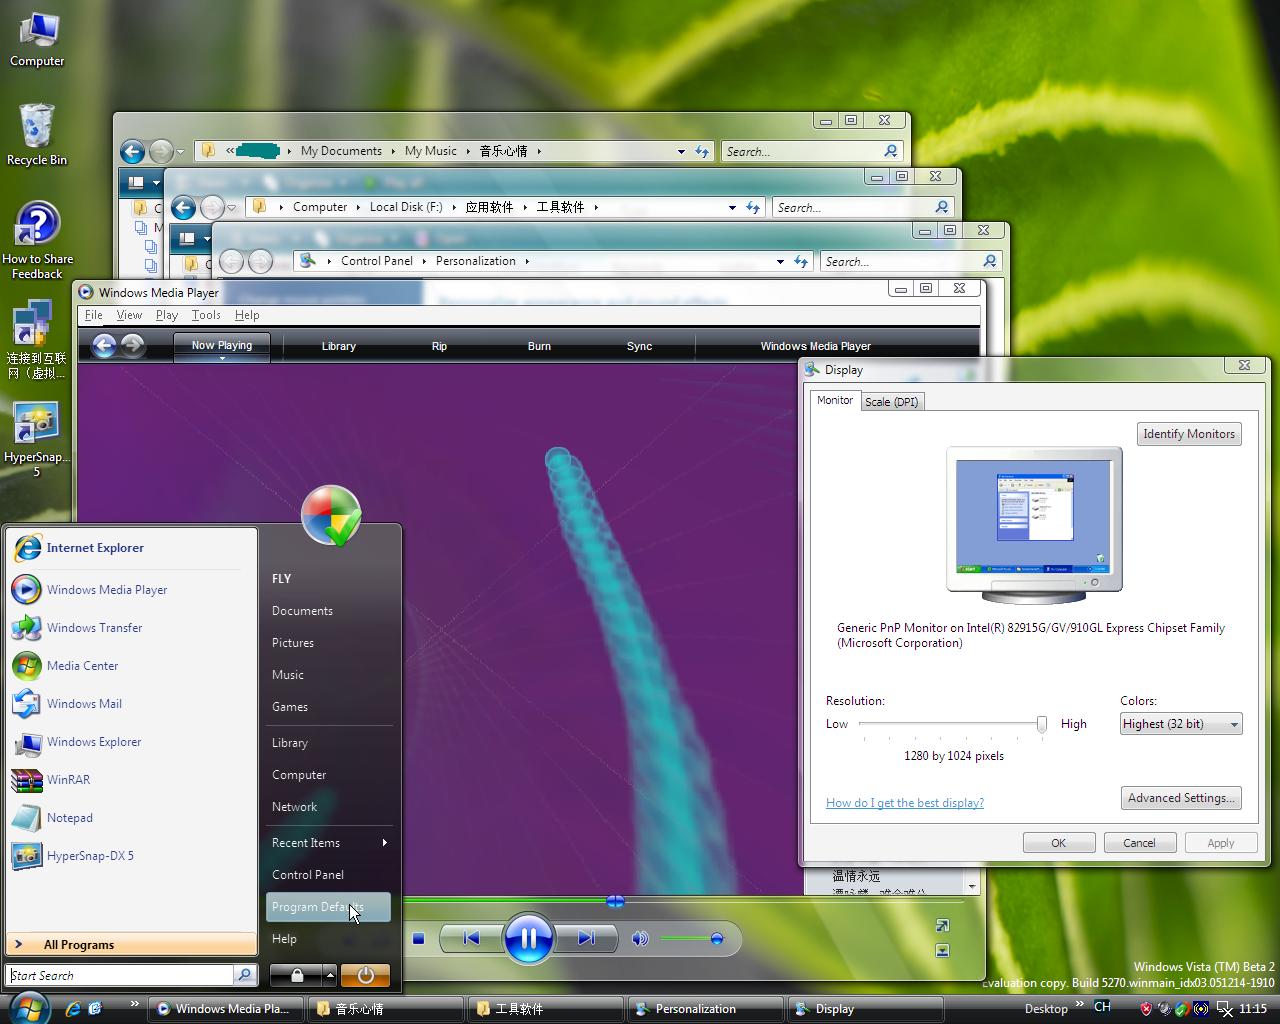Open 'How do I get the best display?' link
The height and width of the screenshot is (1024, 1280).
(x=905, y=803)
